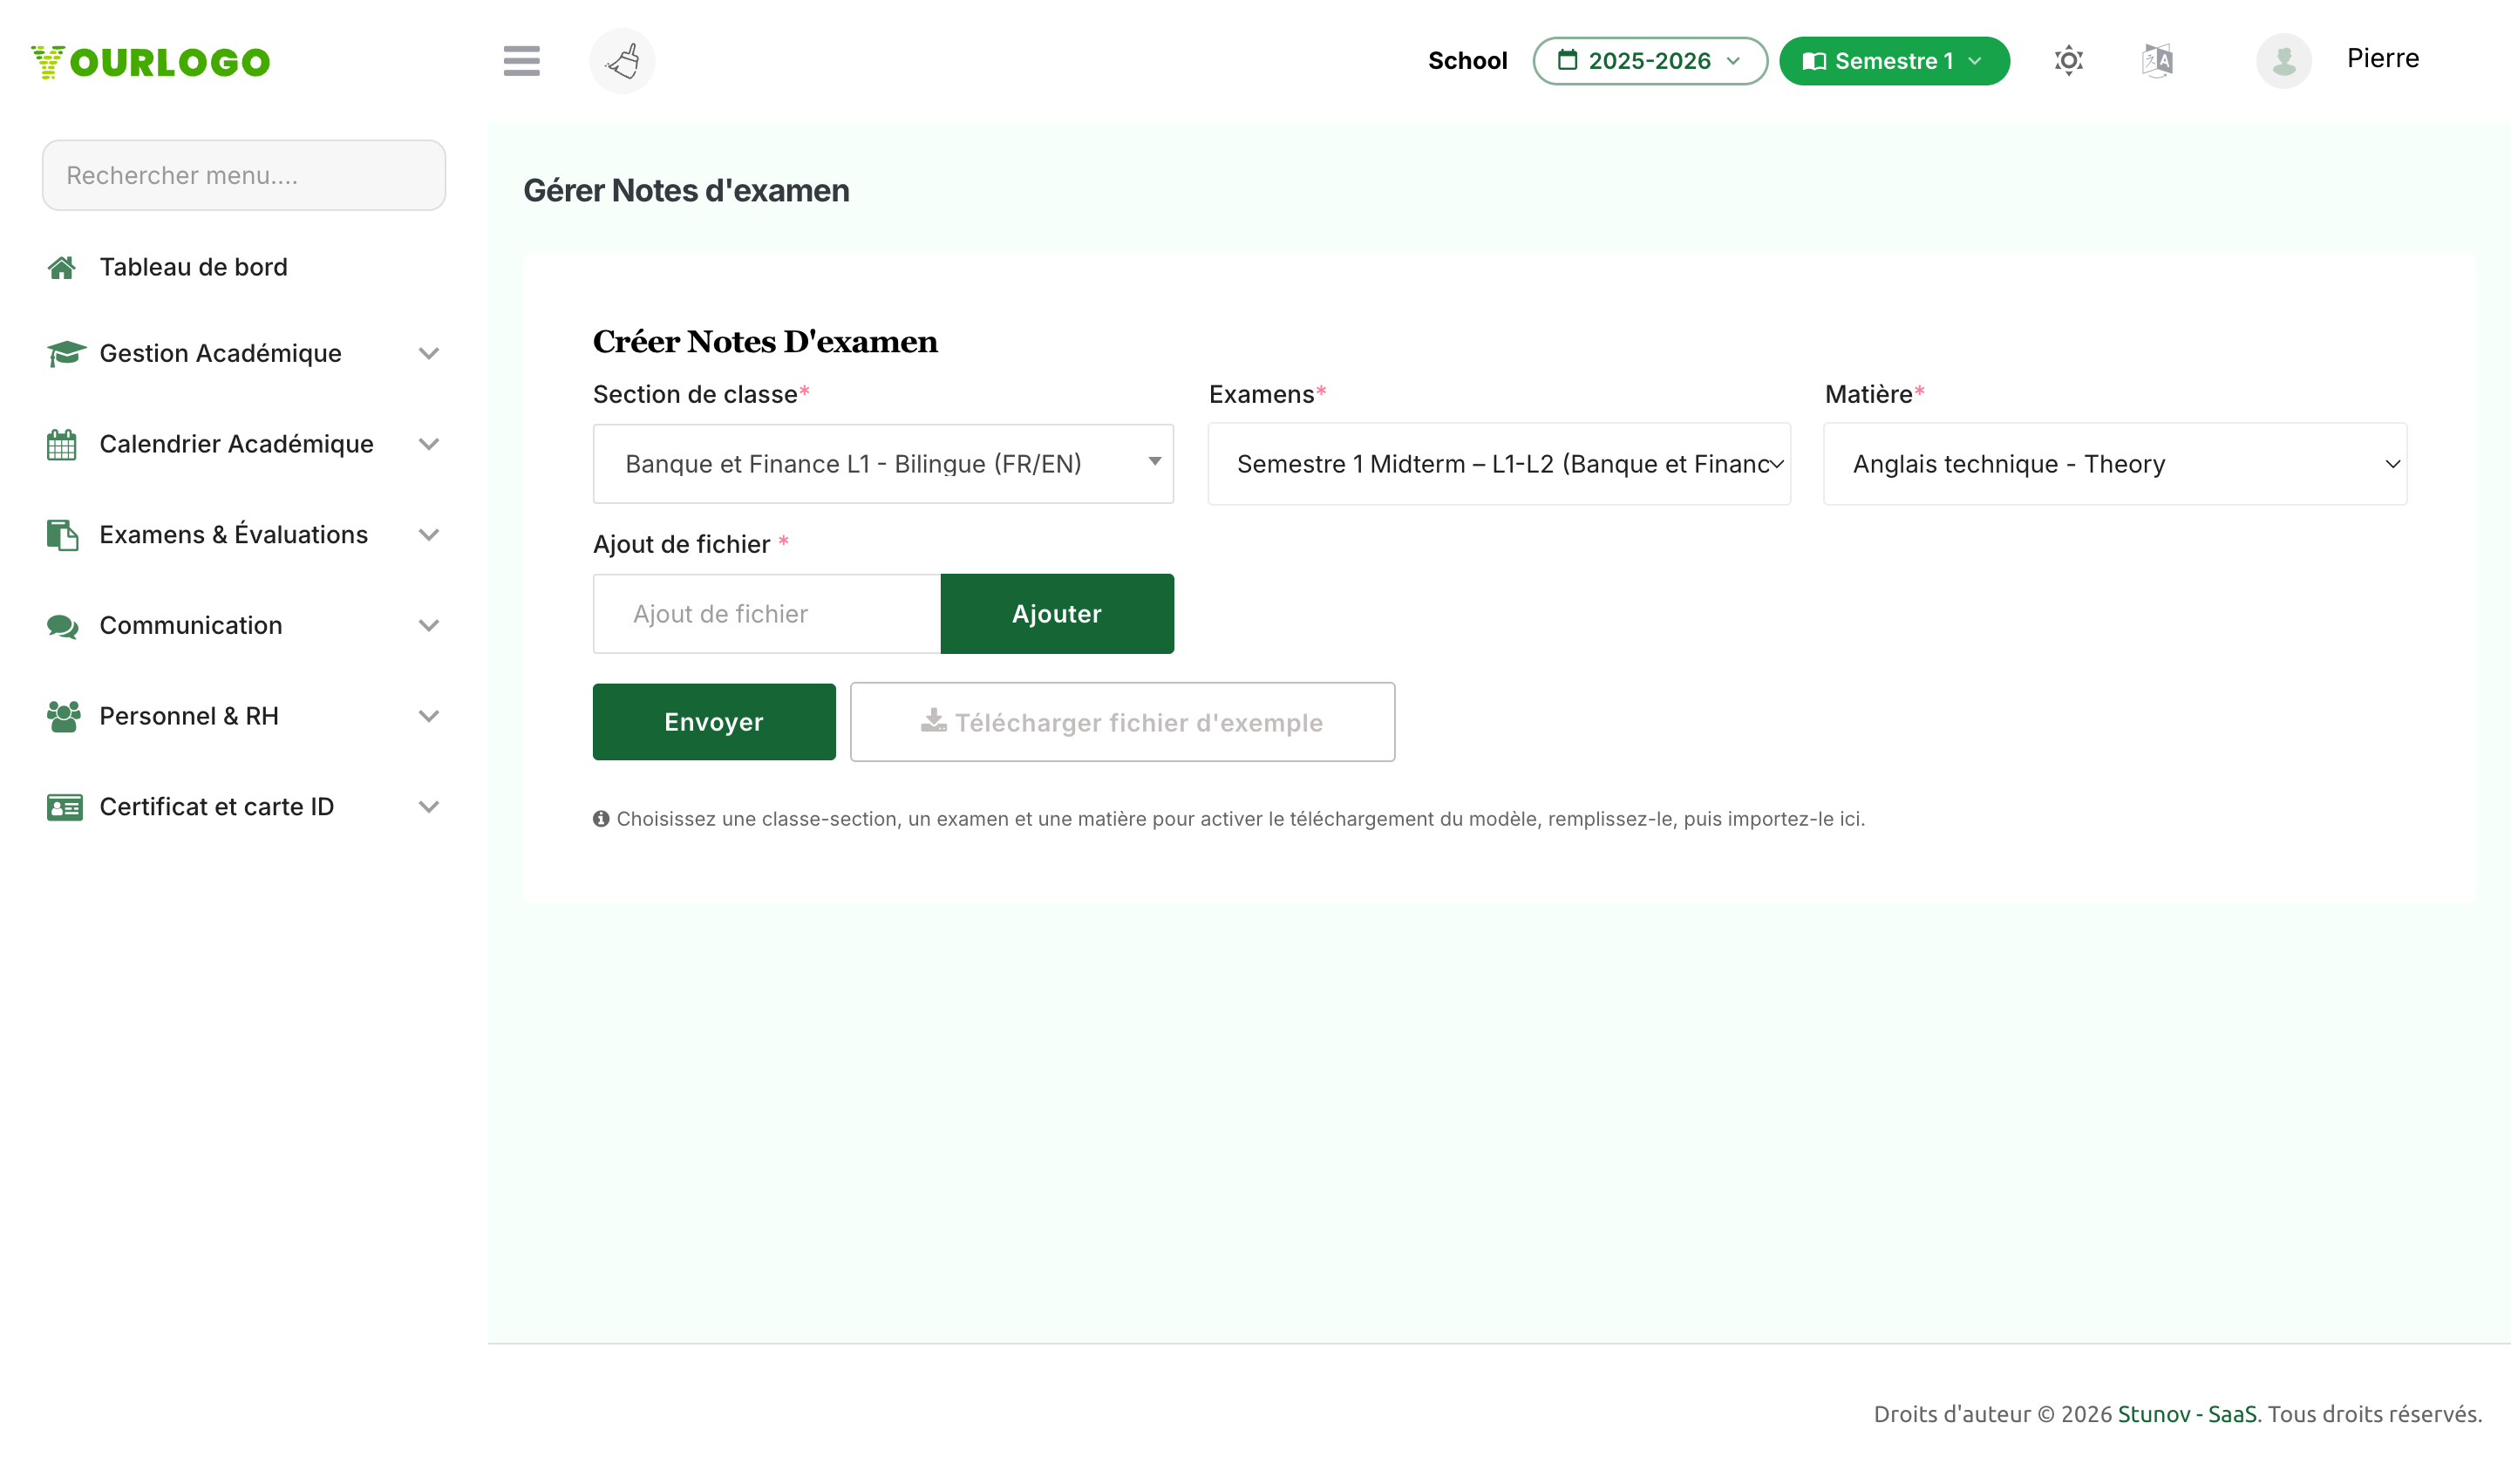Focus the Rechercher menu search field
Viewport: 2511px width, 1484px height.
point(244,175)
